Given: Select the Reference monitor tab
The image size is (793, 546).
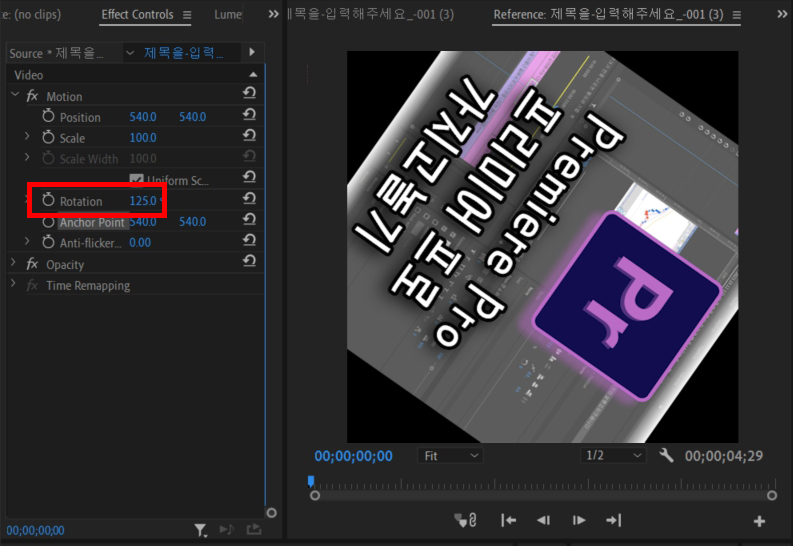Looking at the screenshot, I should pos(608,15).
